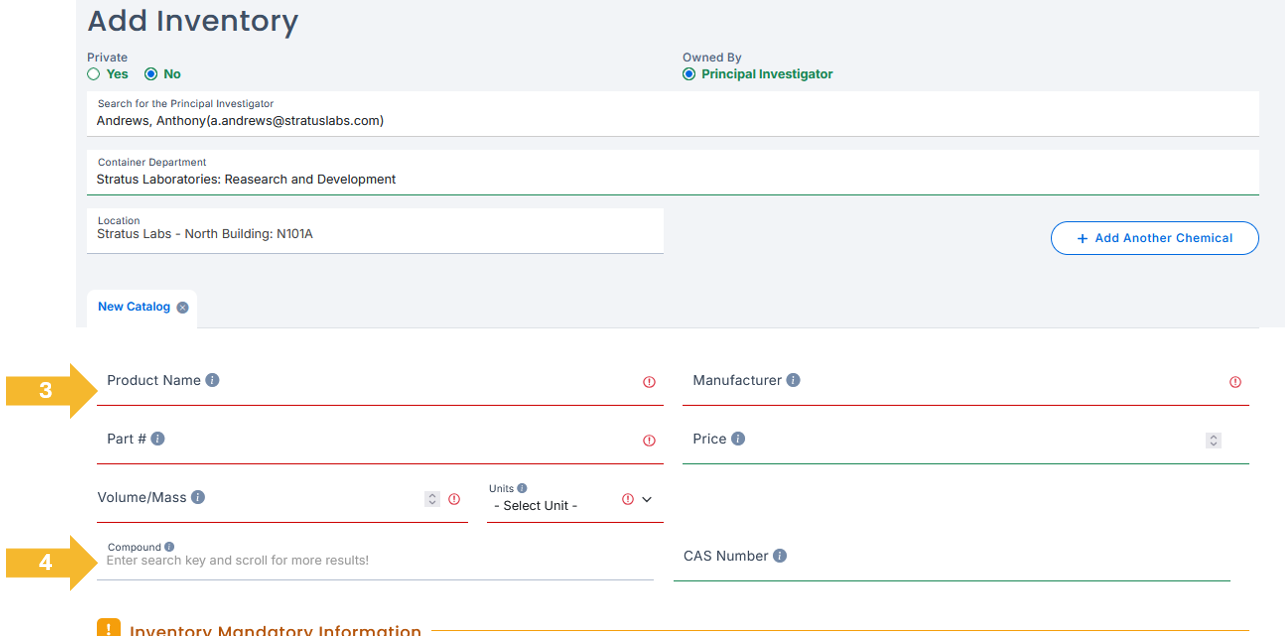Switch to the New Catalog tab
Viewport: 1285px width, 638px height.
tap(134, 307)
